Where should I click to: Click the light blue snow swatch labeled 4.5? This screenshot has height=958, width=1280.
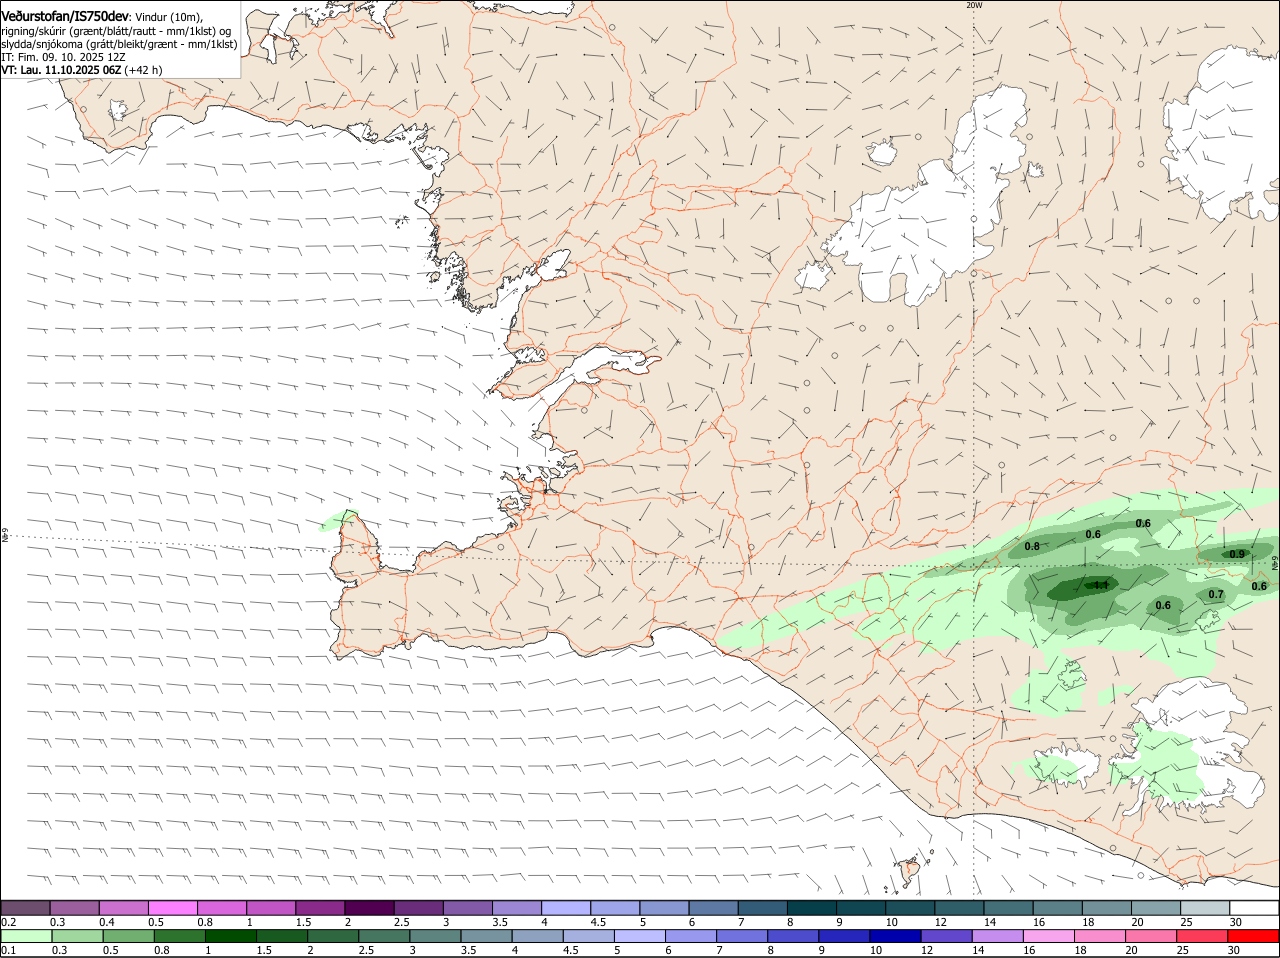coord(614,907)
